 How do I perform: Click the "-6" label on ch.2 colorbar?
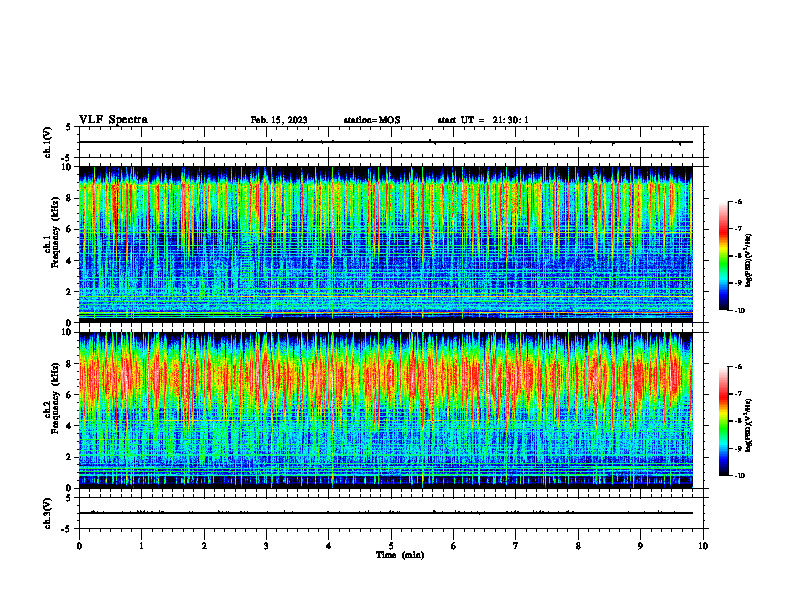739,367
